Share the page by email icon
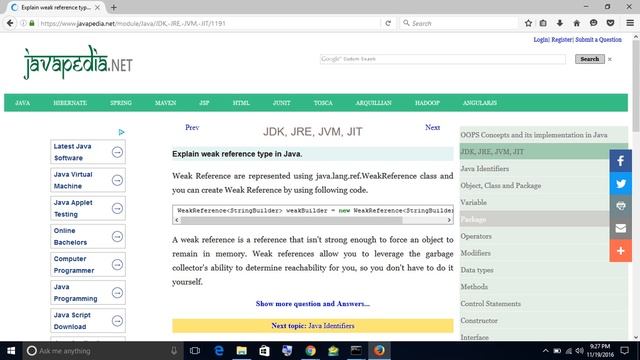The width and height of the screenshot is (640, 360). (620, 228)
